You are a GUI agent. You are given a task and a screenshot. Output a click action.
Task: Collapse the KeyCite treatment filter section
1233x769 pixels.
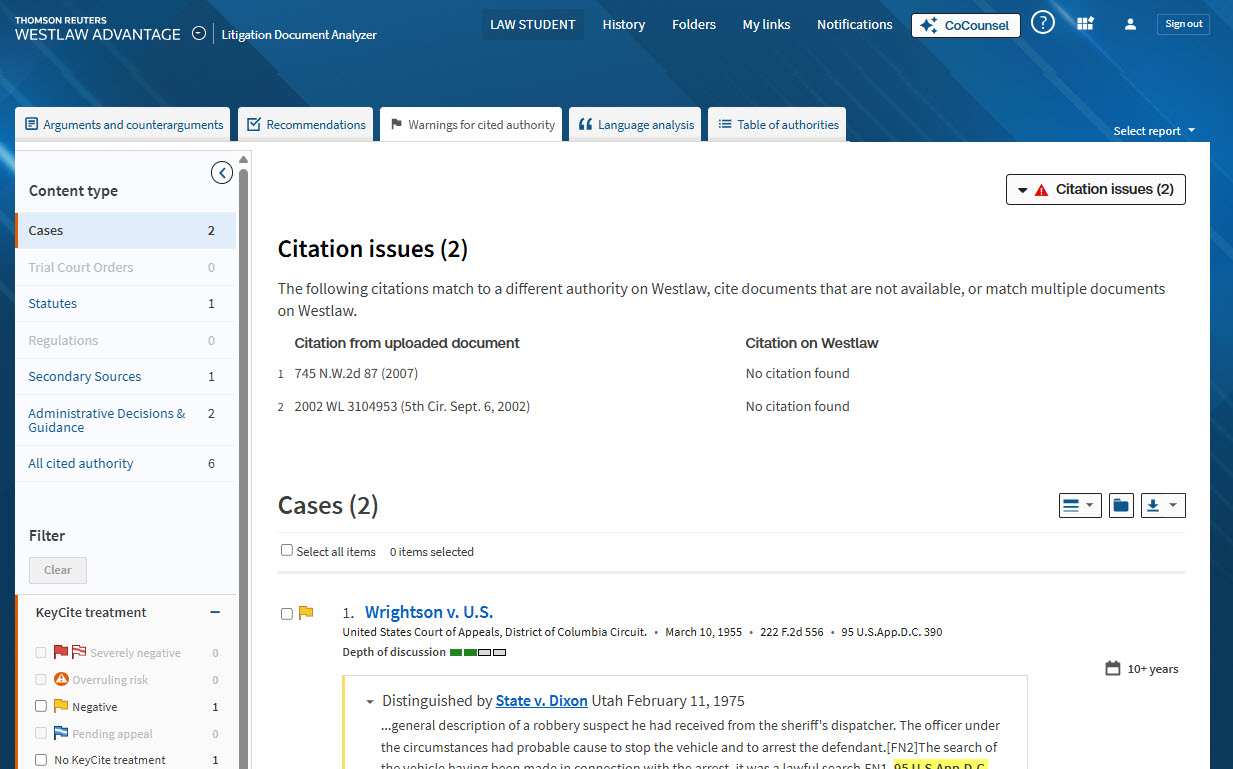[x=215, y=613]
